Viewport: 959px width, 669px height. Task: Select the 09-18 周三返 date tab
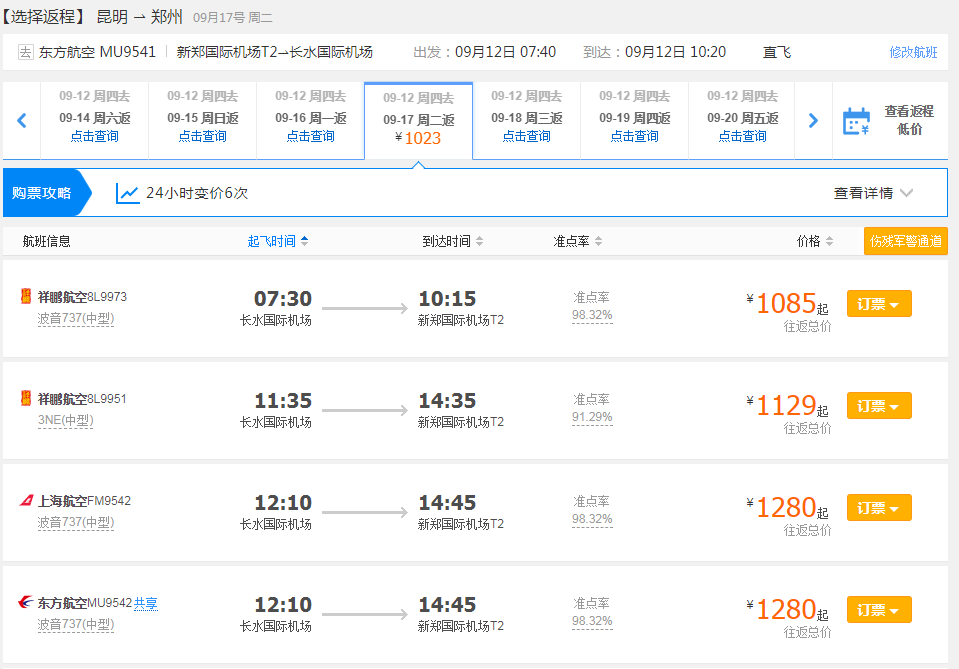click(527, 120)
